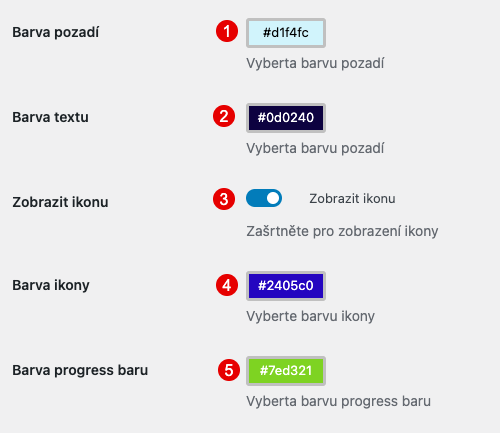Open the #7ed321 progress bar color picker
Image resolution: width=500 pixels, height=433 pixels.
(286, 371)
